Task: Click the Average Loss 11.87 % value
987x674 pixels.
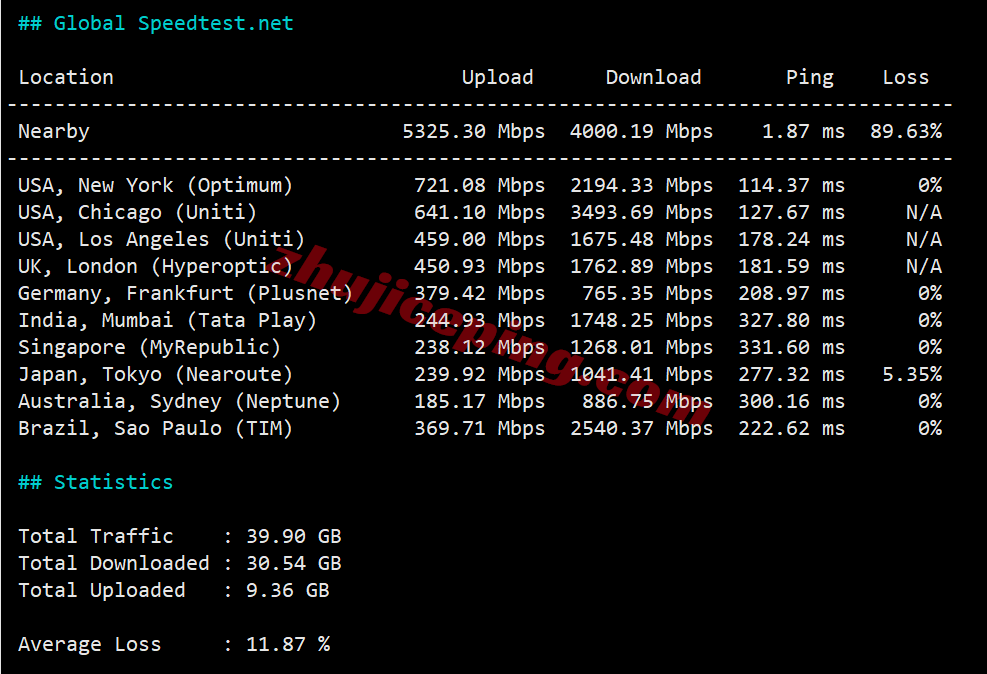Action: click(x=288, y=644)
